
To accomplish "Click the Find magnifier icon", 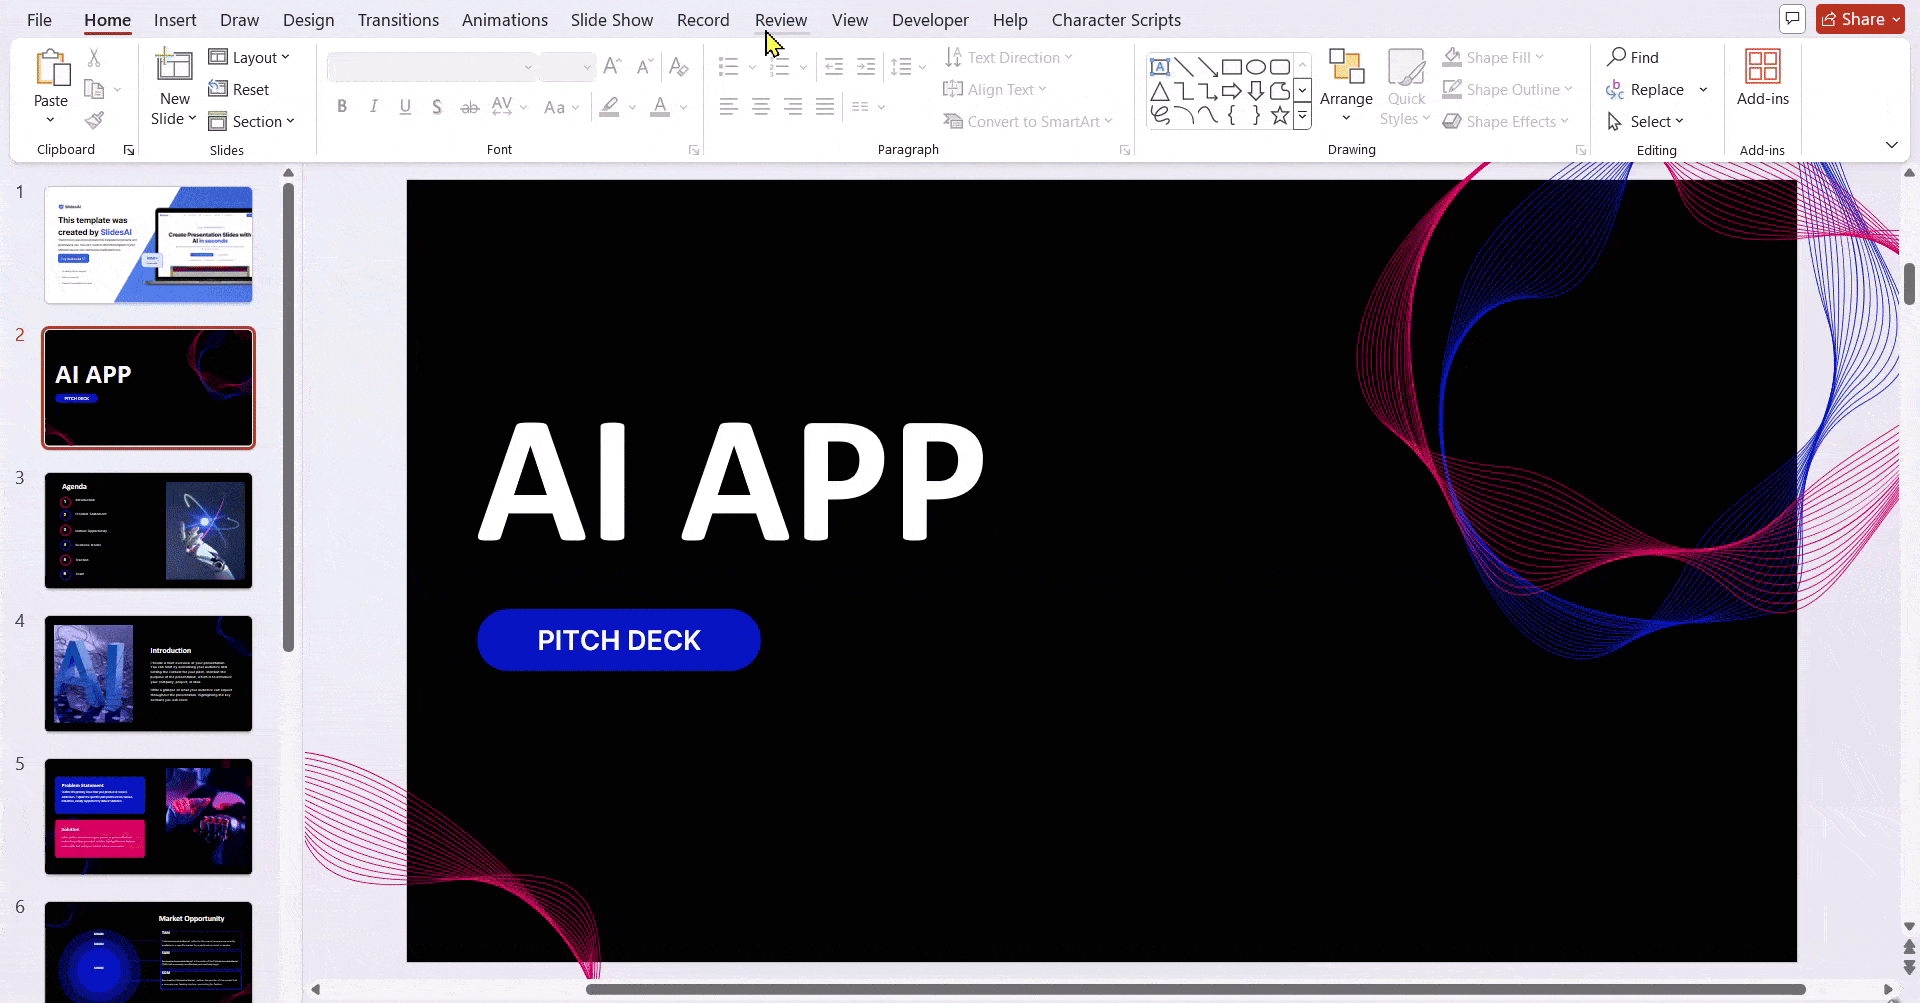I will (x=1616, y=57).
